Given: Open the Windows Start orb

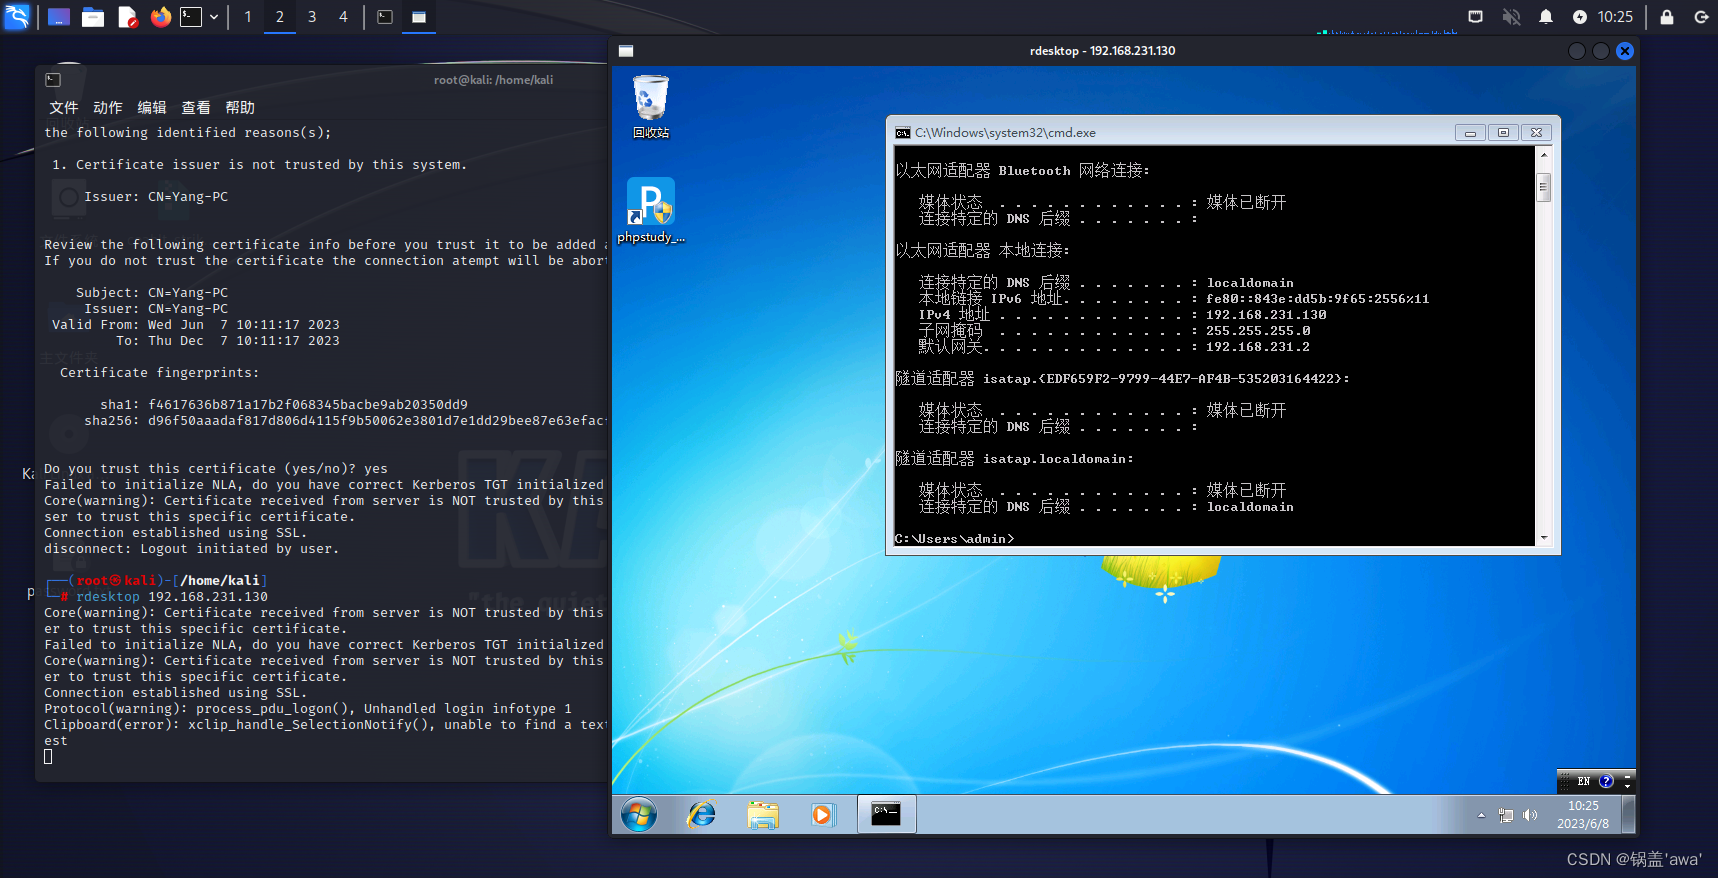Looking at the screenshot, I should point(639,815).
